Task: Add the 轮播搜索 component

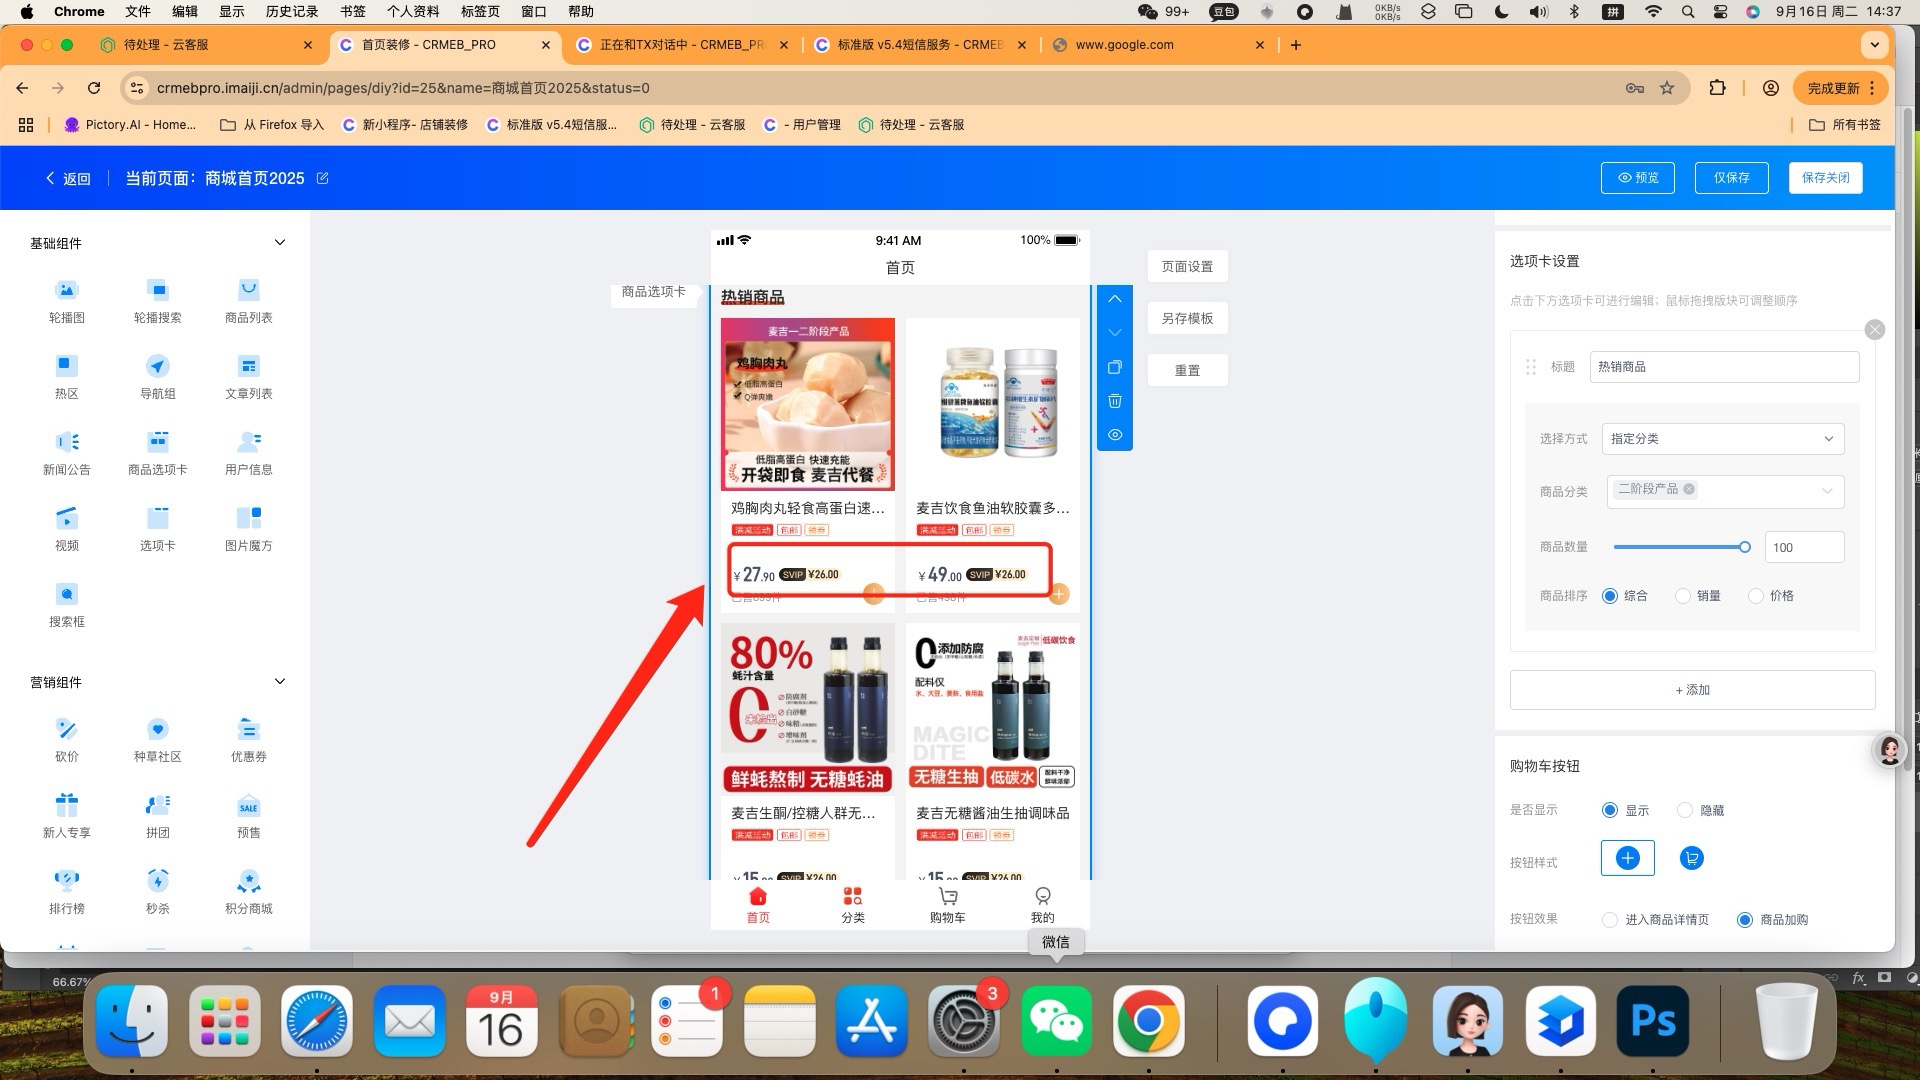Action: [x=157, y=301]
